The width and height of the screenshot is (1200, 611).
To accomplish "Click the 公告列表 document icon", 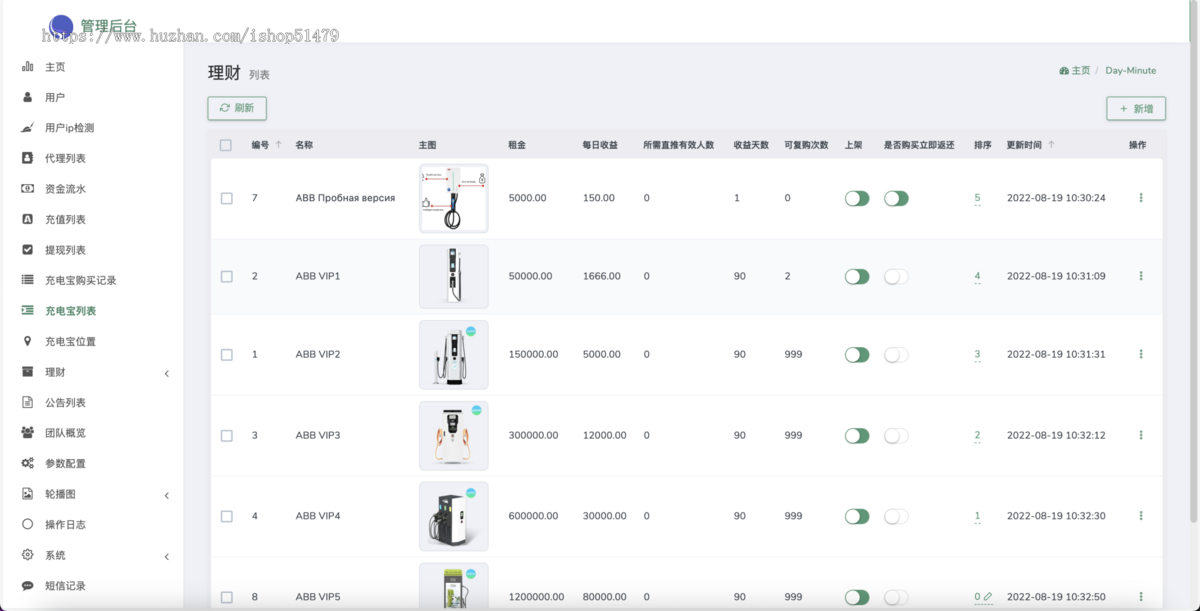I will point(27,403).
